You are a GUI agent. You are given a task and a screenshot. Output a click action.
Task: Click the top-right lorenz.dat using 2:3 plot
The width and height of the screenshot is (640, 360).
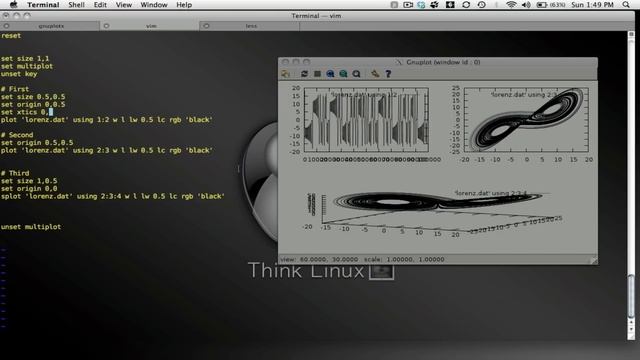point(526,120)
